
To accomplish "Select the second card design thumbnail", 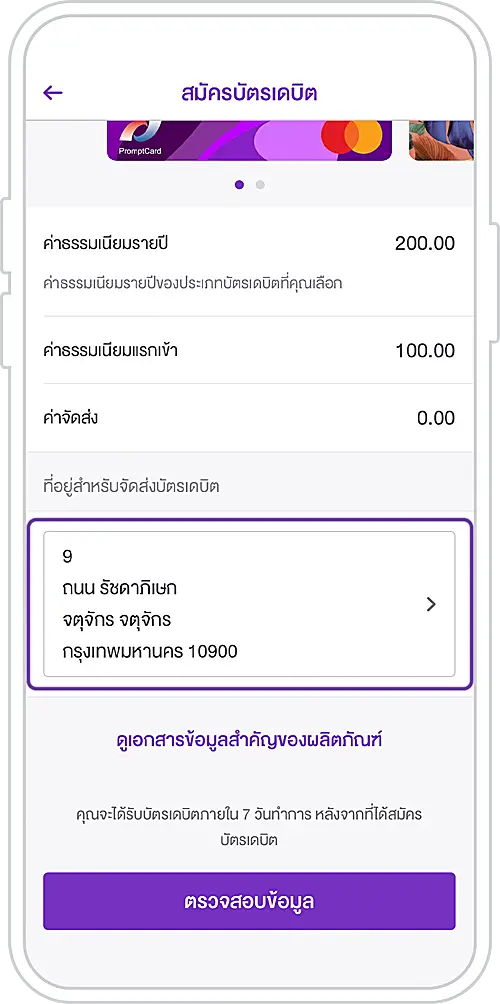I will [441, 140].
